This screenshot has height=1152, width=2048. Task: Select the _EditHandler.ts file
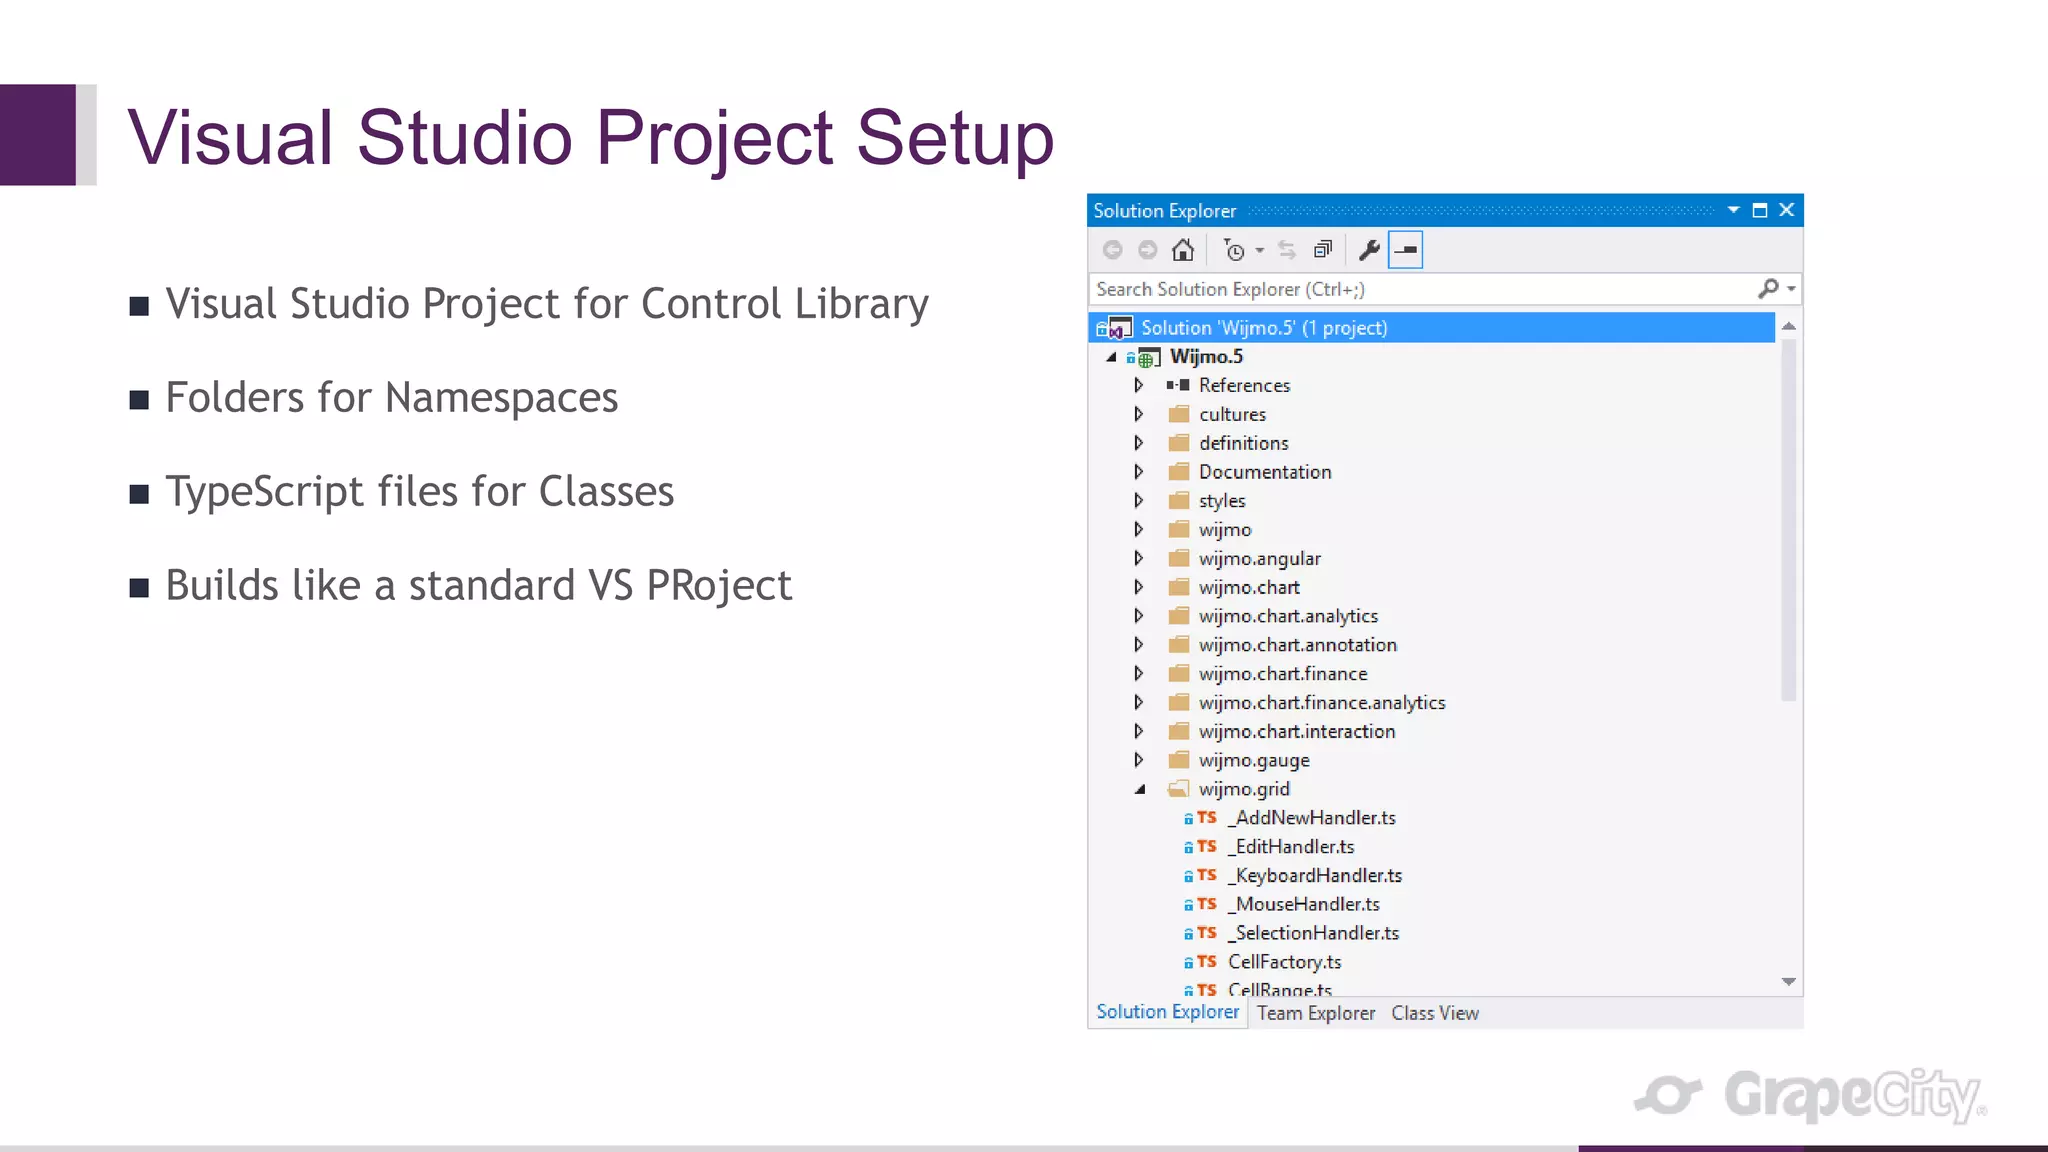coord(1291,847)
